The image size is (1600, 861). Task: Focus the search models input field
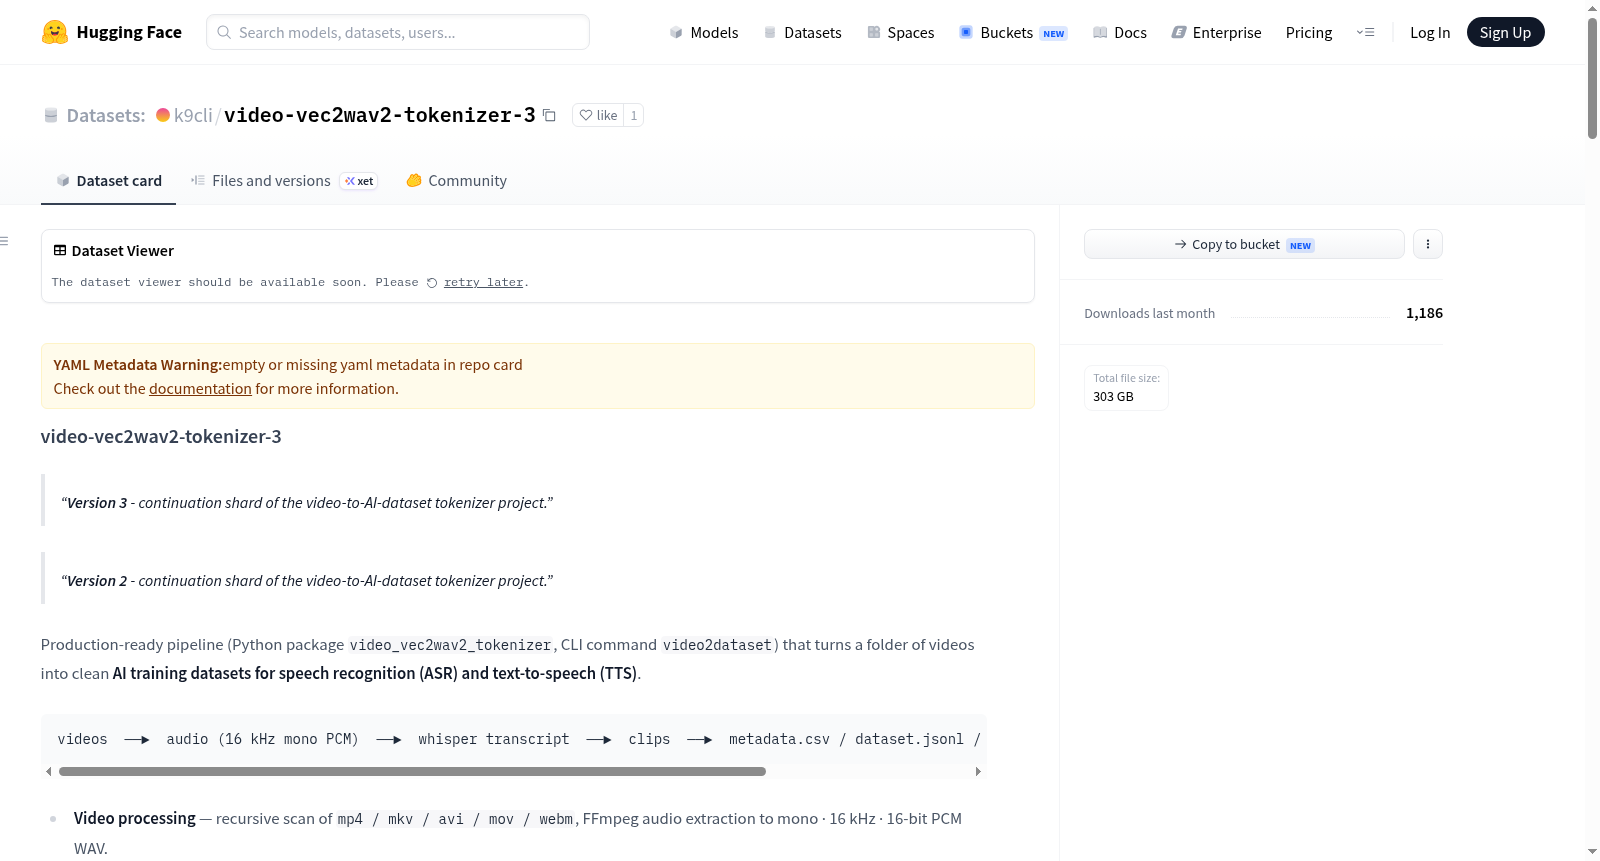[x=398, y=32]
